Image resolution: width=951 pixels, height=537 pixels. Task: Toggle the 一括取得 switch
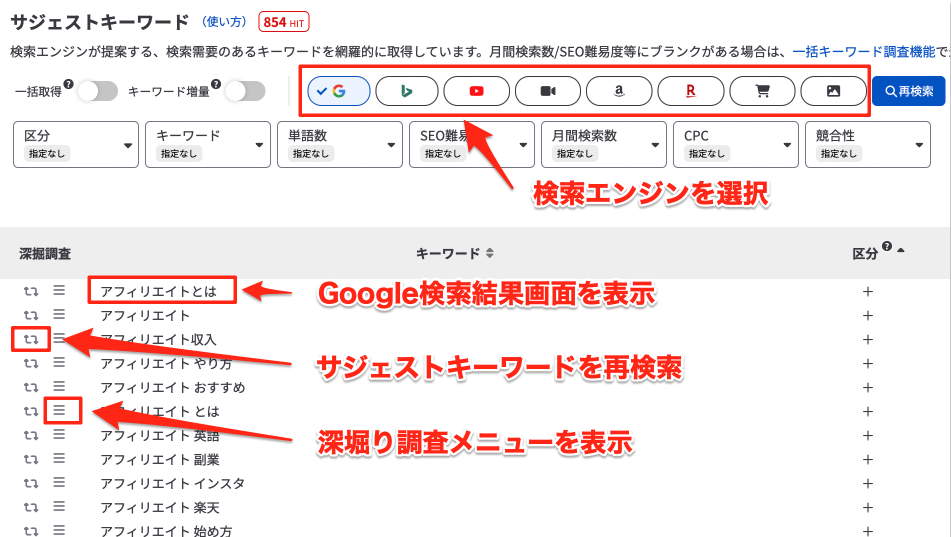pos(97,91)
